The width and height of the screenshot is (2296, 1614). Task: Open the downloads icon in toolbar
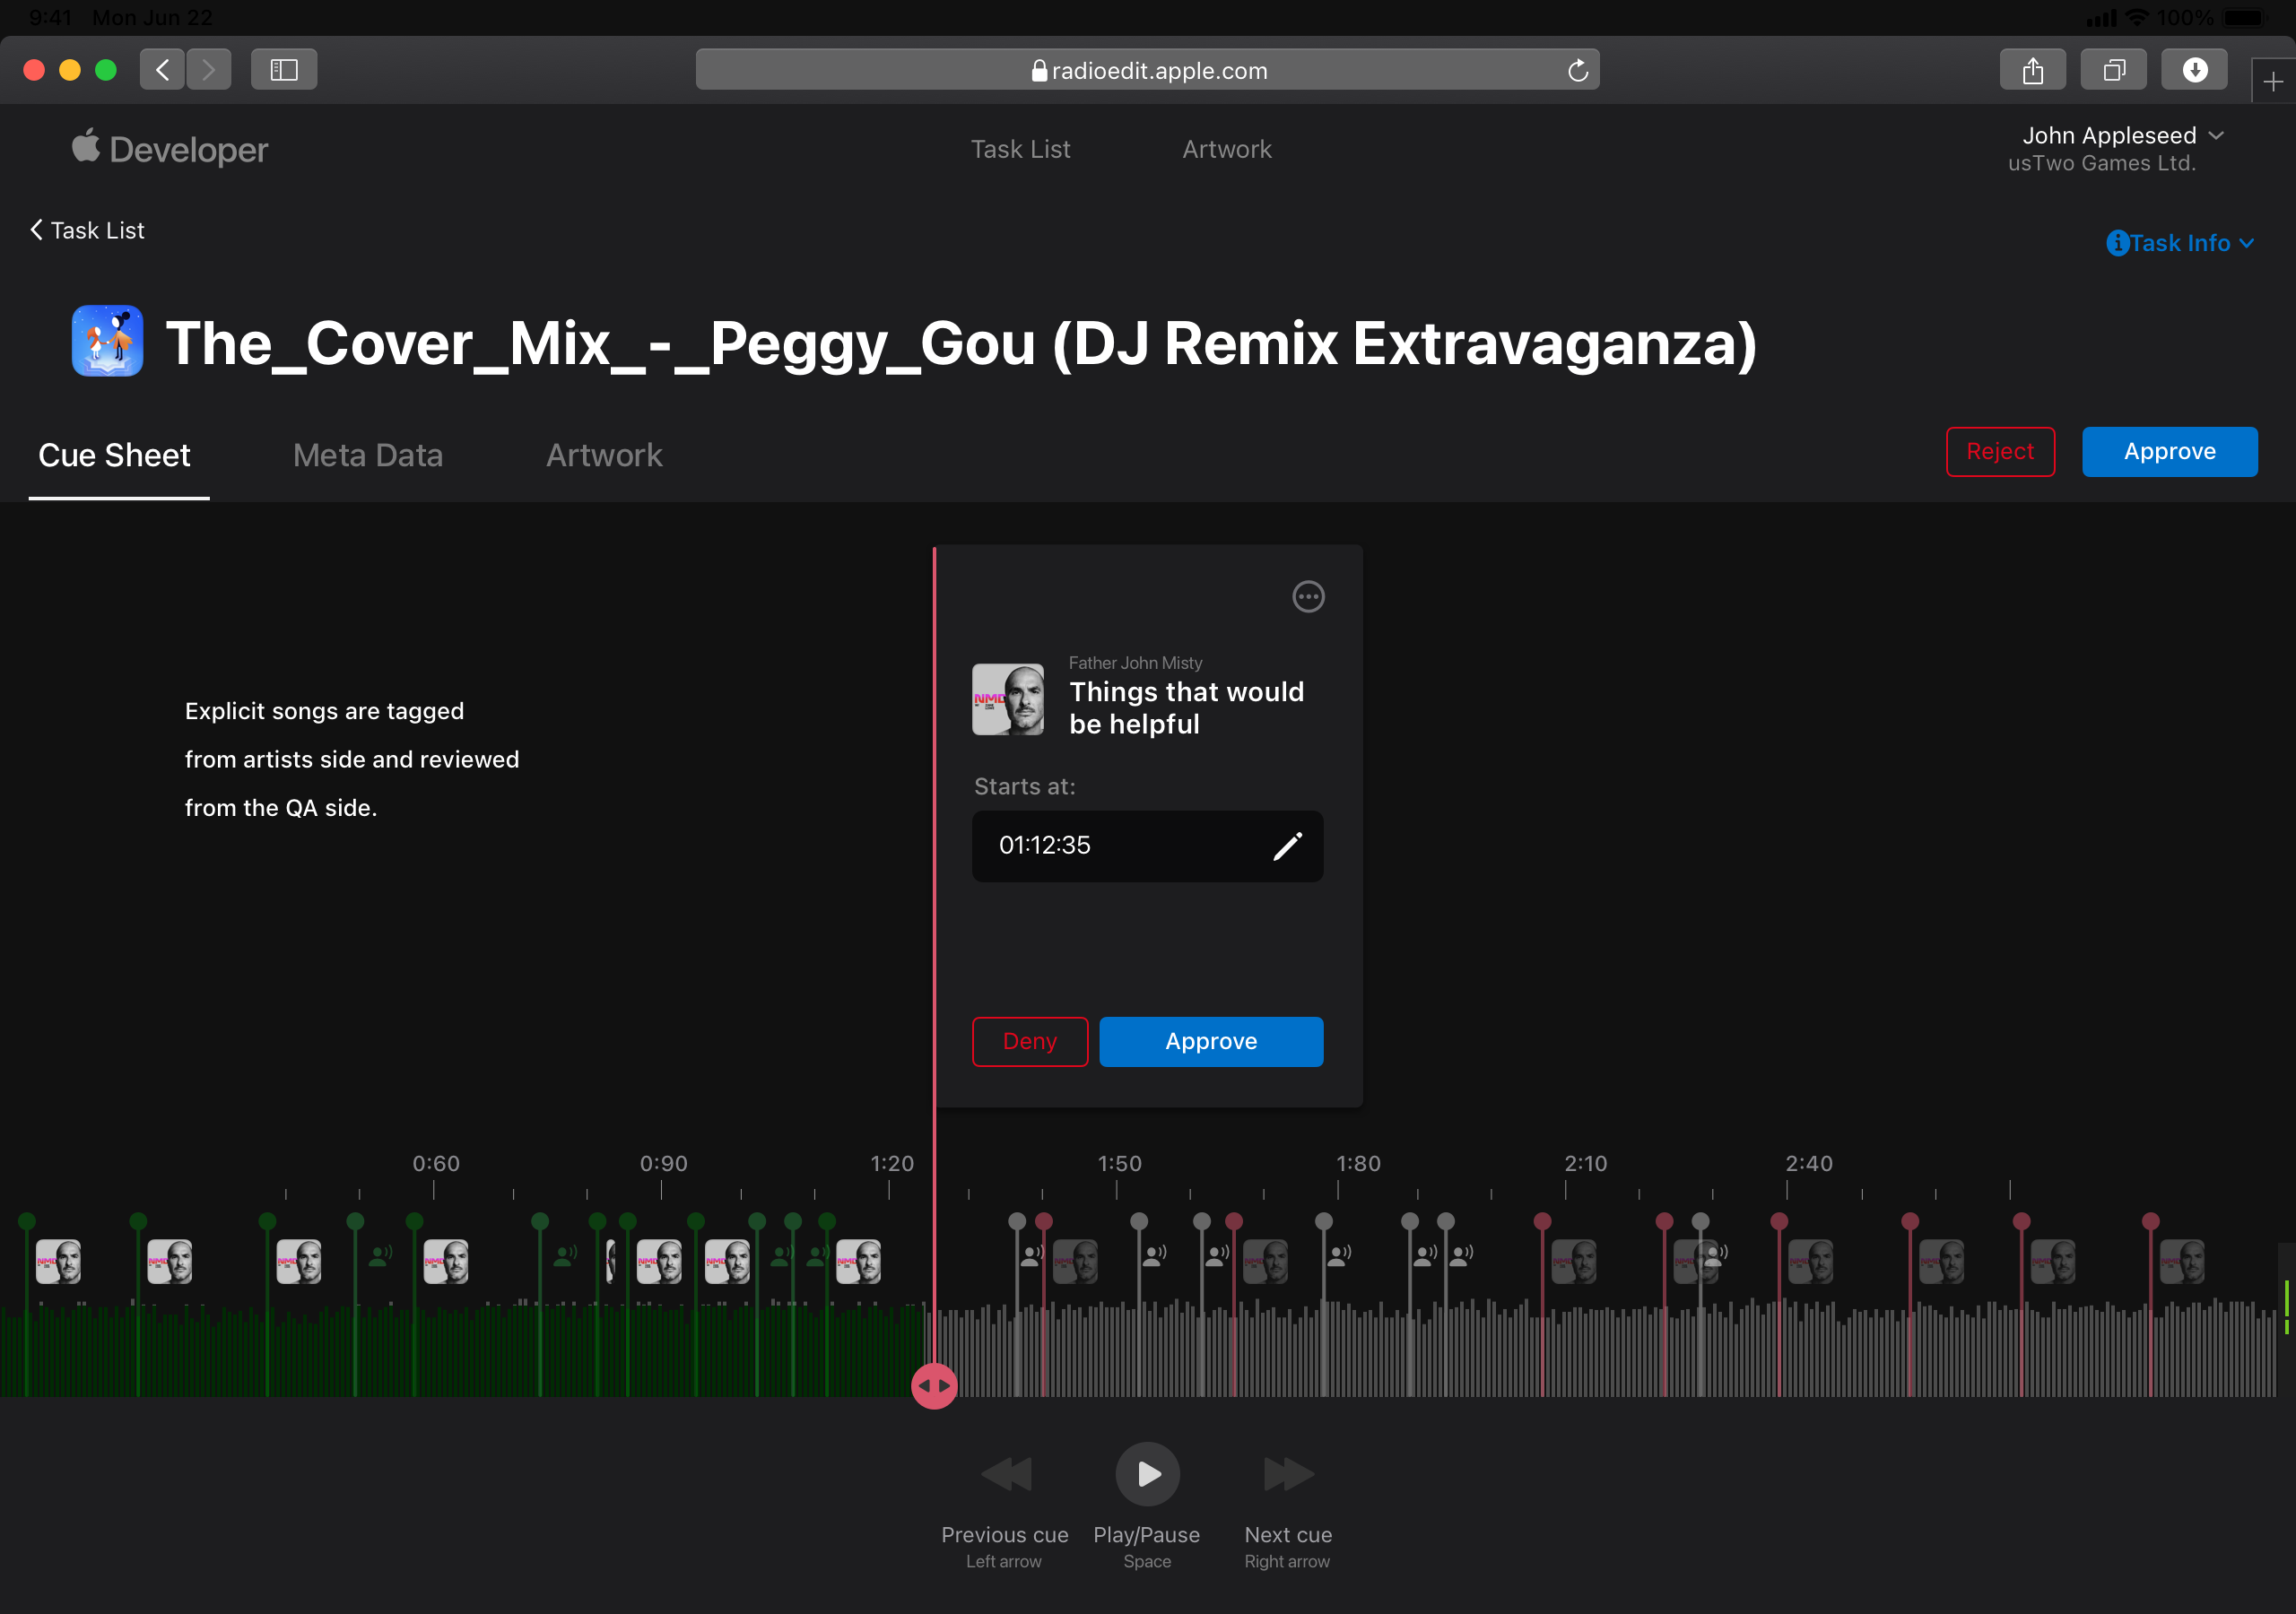click(2194, 69)
